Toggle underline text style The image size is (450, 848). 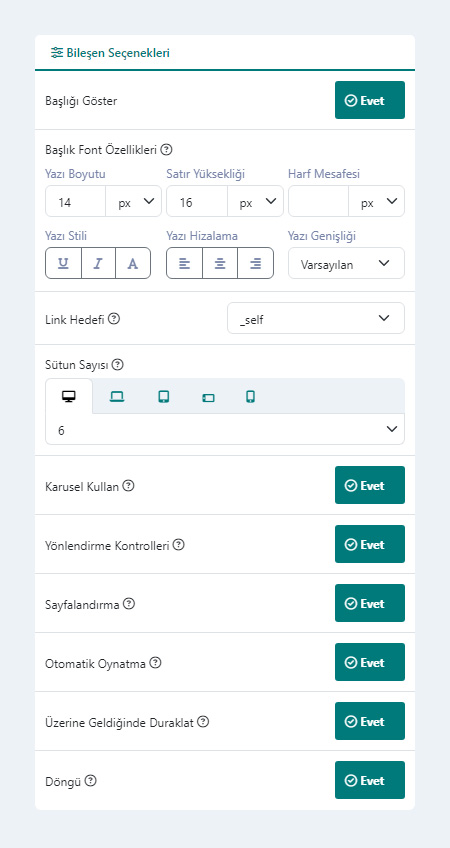[x=63, y=263]
